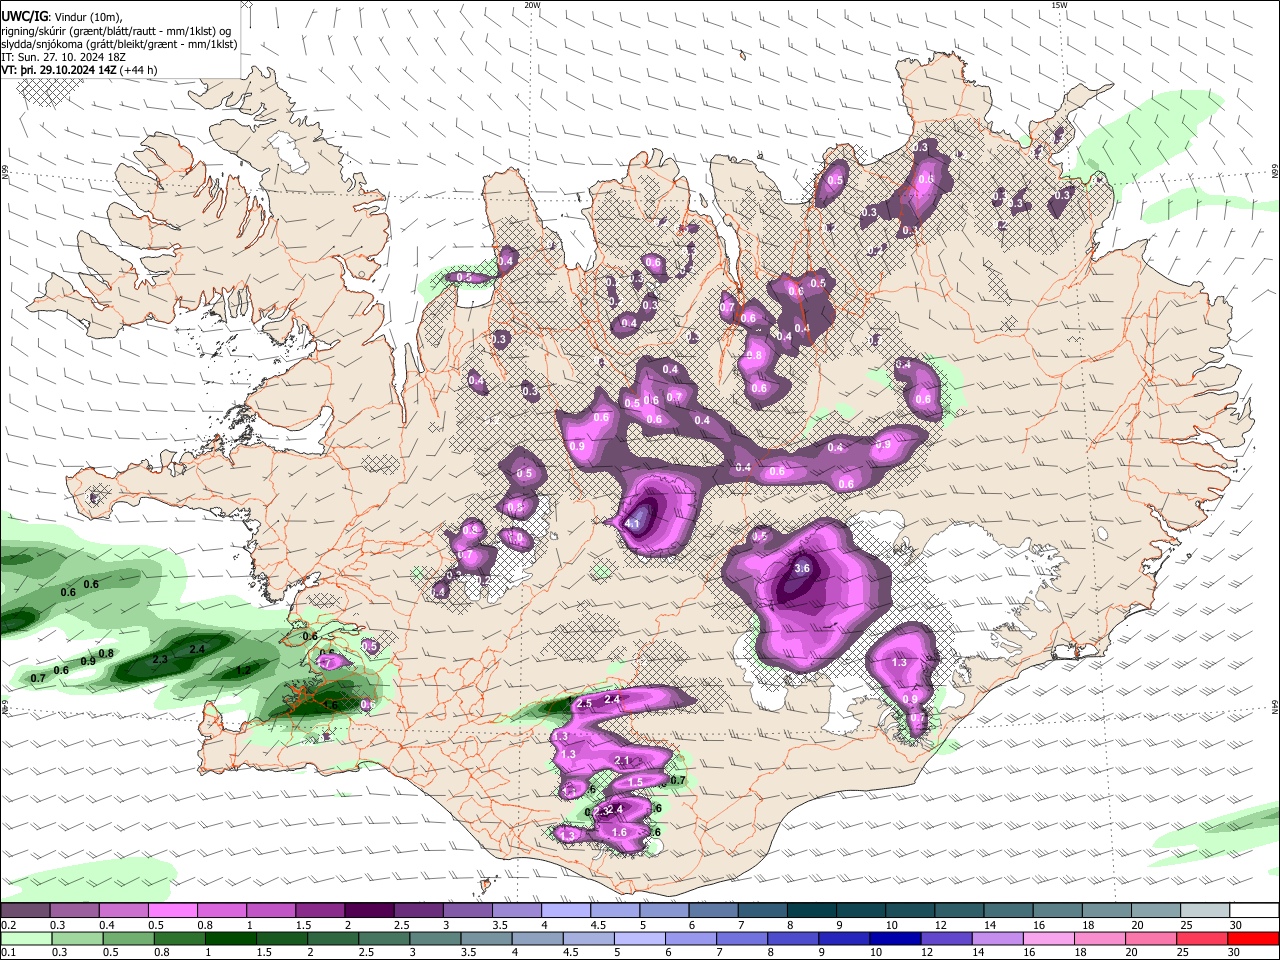Viewport: 1280px width, 960px height.
Task: Pick the darkest green 1–1.5 swatch in the bottom legend
Action: (232, 938)
